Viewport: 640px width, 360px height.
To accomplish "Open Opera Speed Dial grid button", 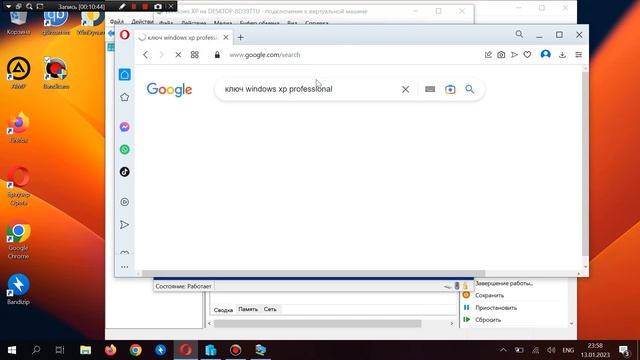I will click(x=195, y=55).
